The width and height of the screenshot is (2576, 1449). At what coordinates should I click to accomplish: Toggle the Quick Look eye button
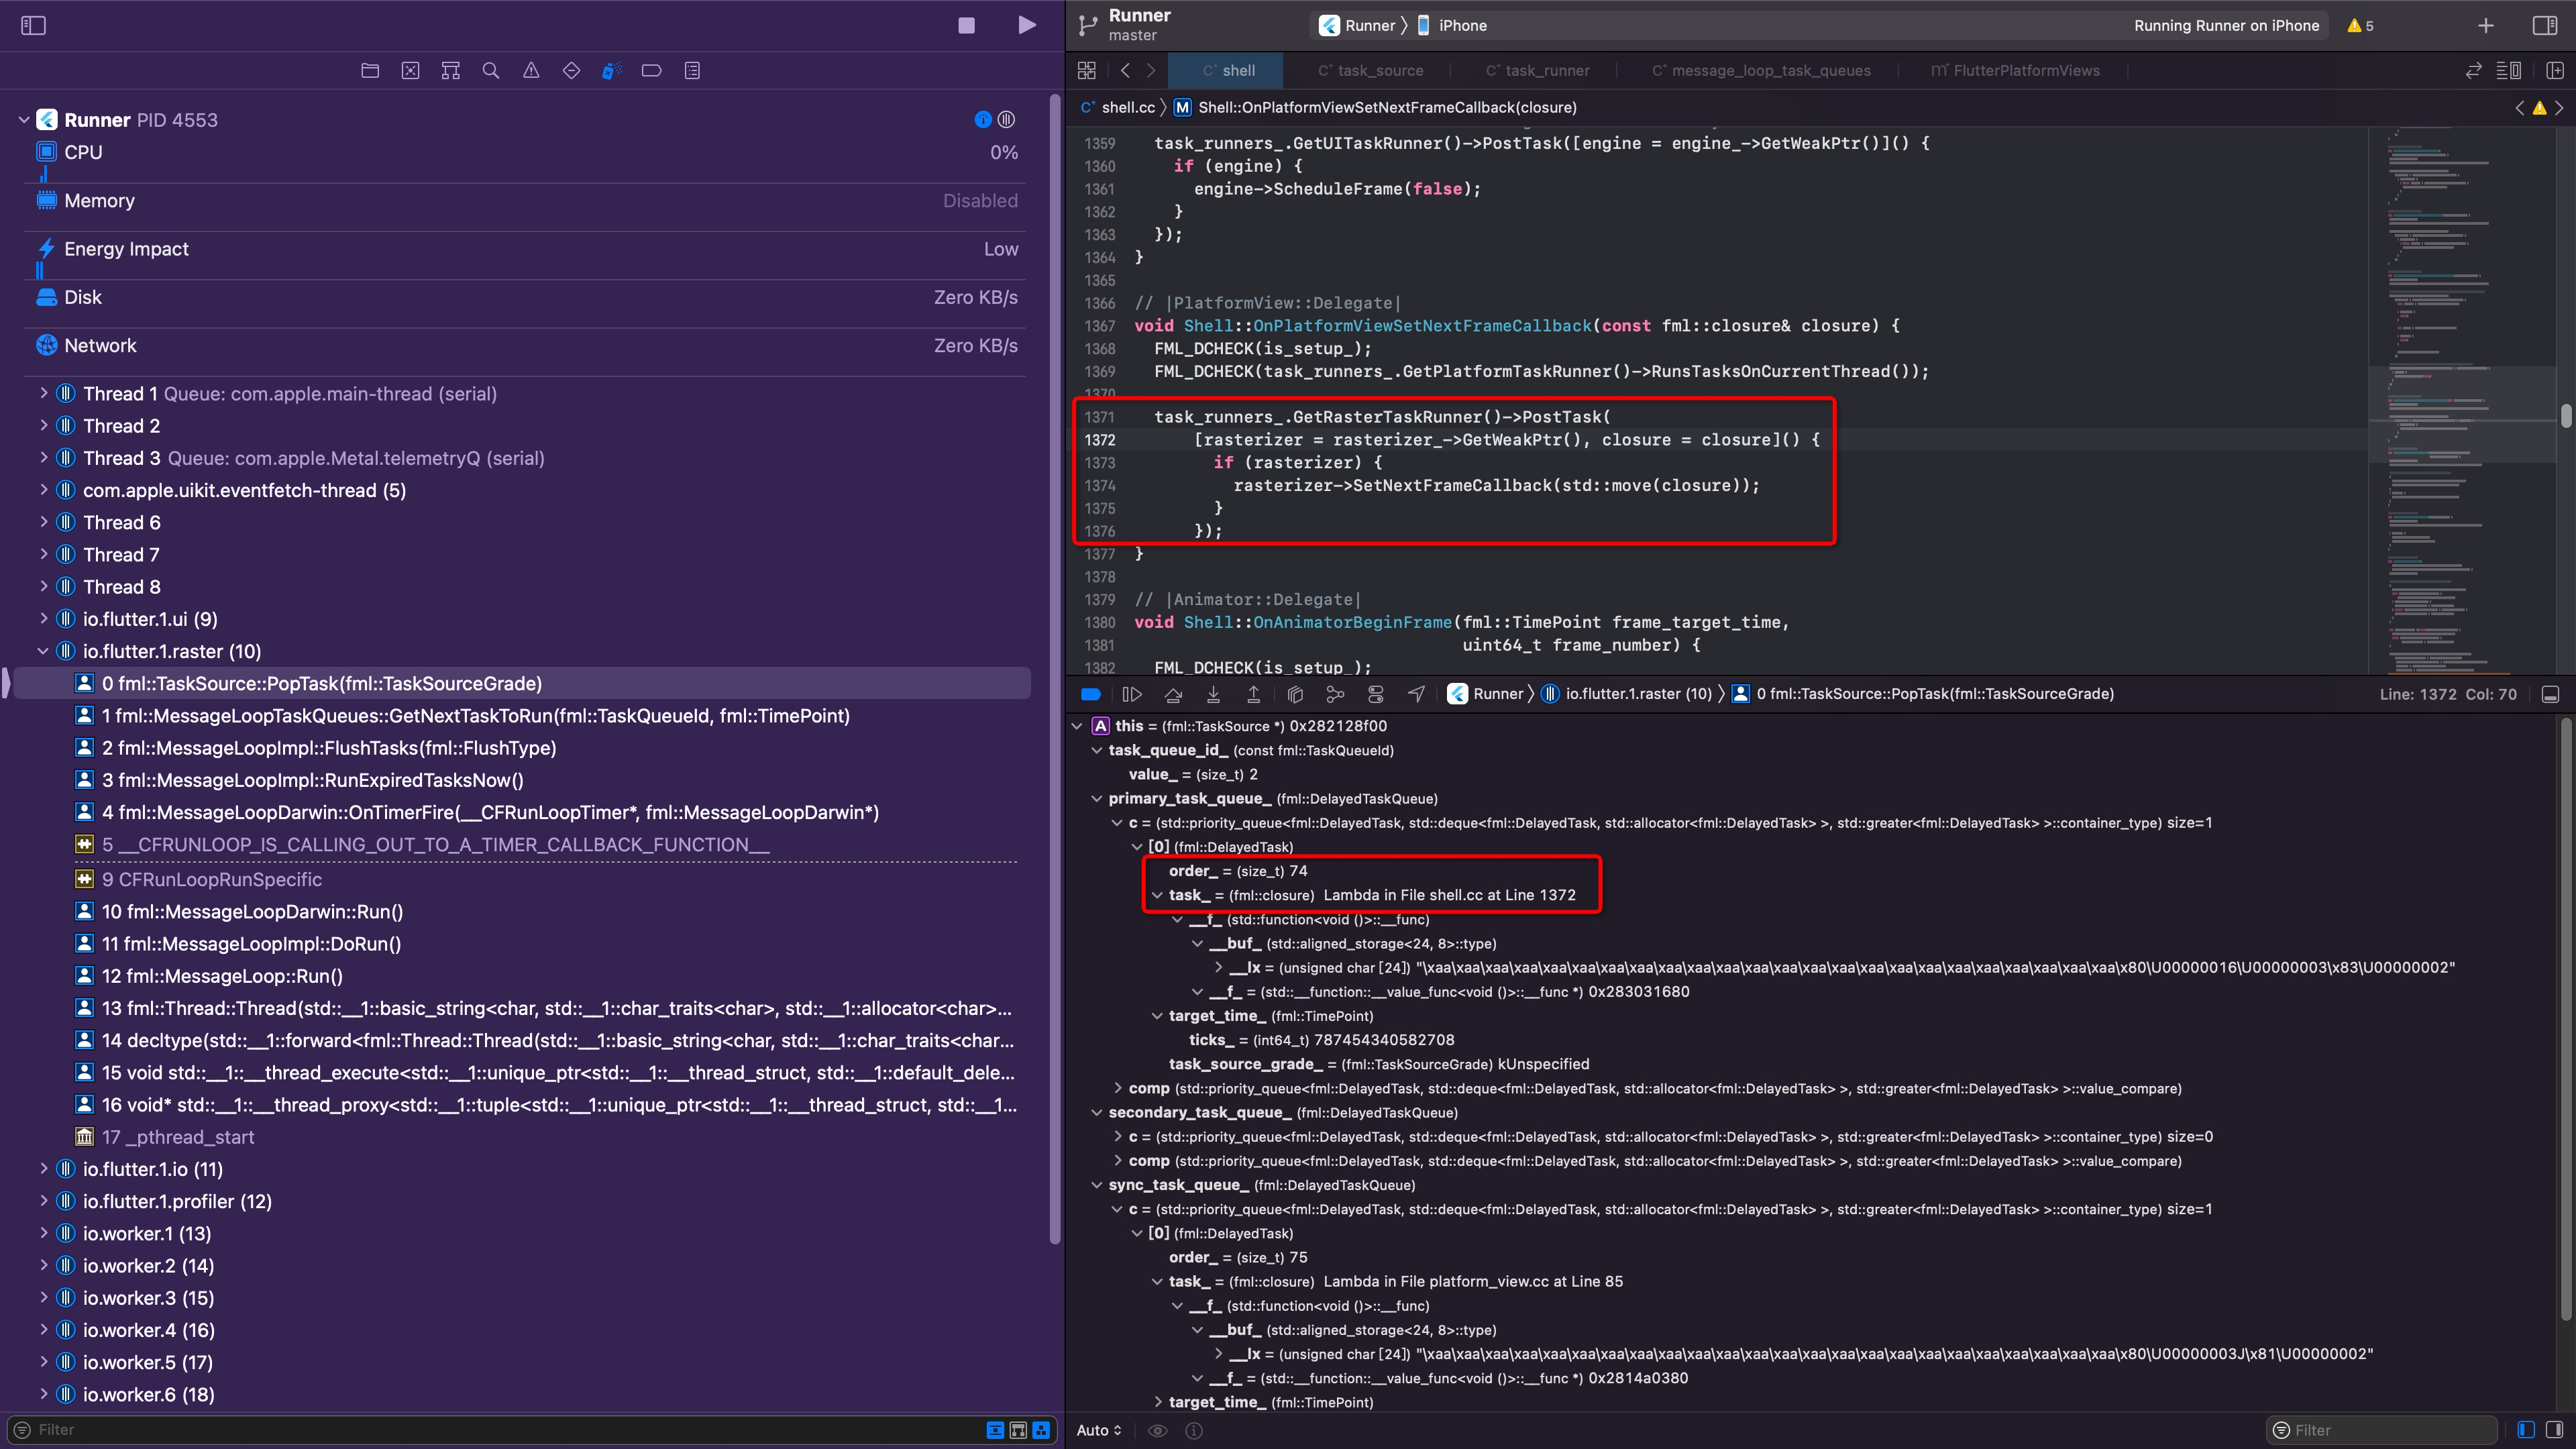[1157, 1430]
